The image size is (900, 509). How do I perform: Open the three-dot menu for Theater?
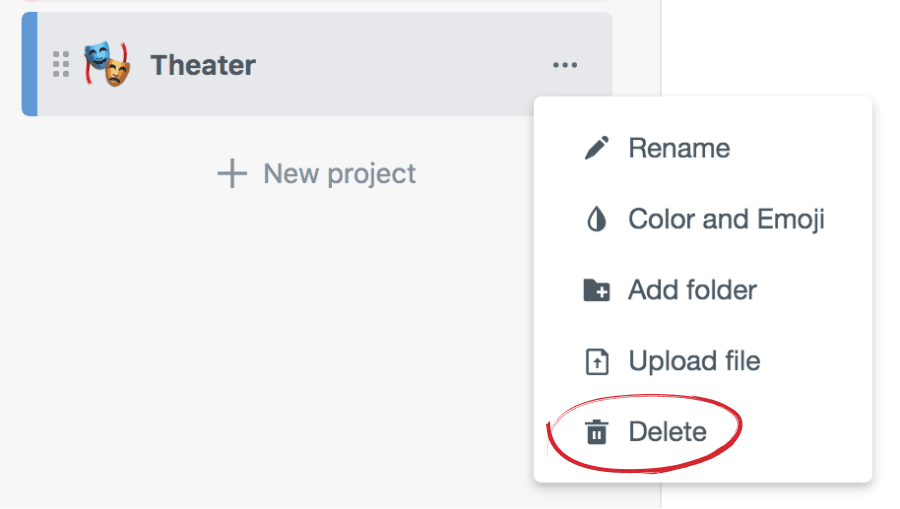coord(565,65)
